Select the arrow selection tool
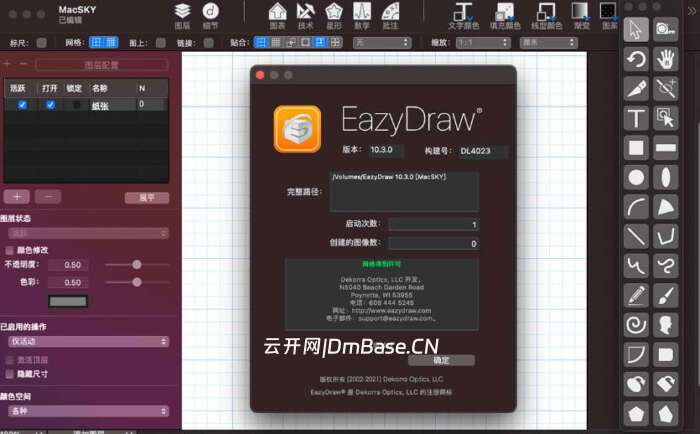The height and width of the screenshot is (434, 700). tap(636, 29)
